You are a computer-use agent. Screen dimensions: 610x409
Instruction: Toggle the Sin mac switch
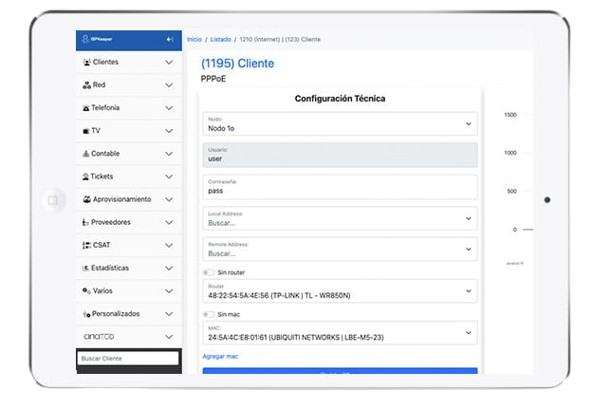[x=209, y=314]
